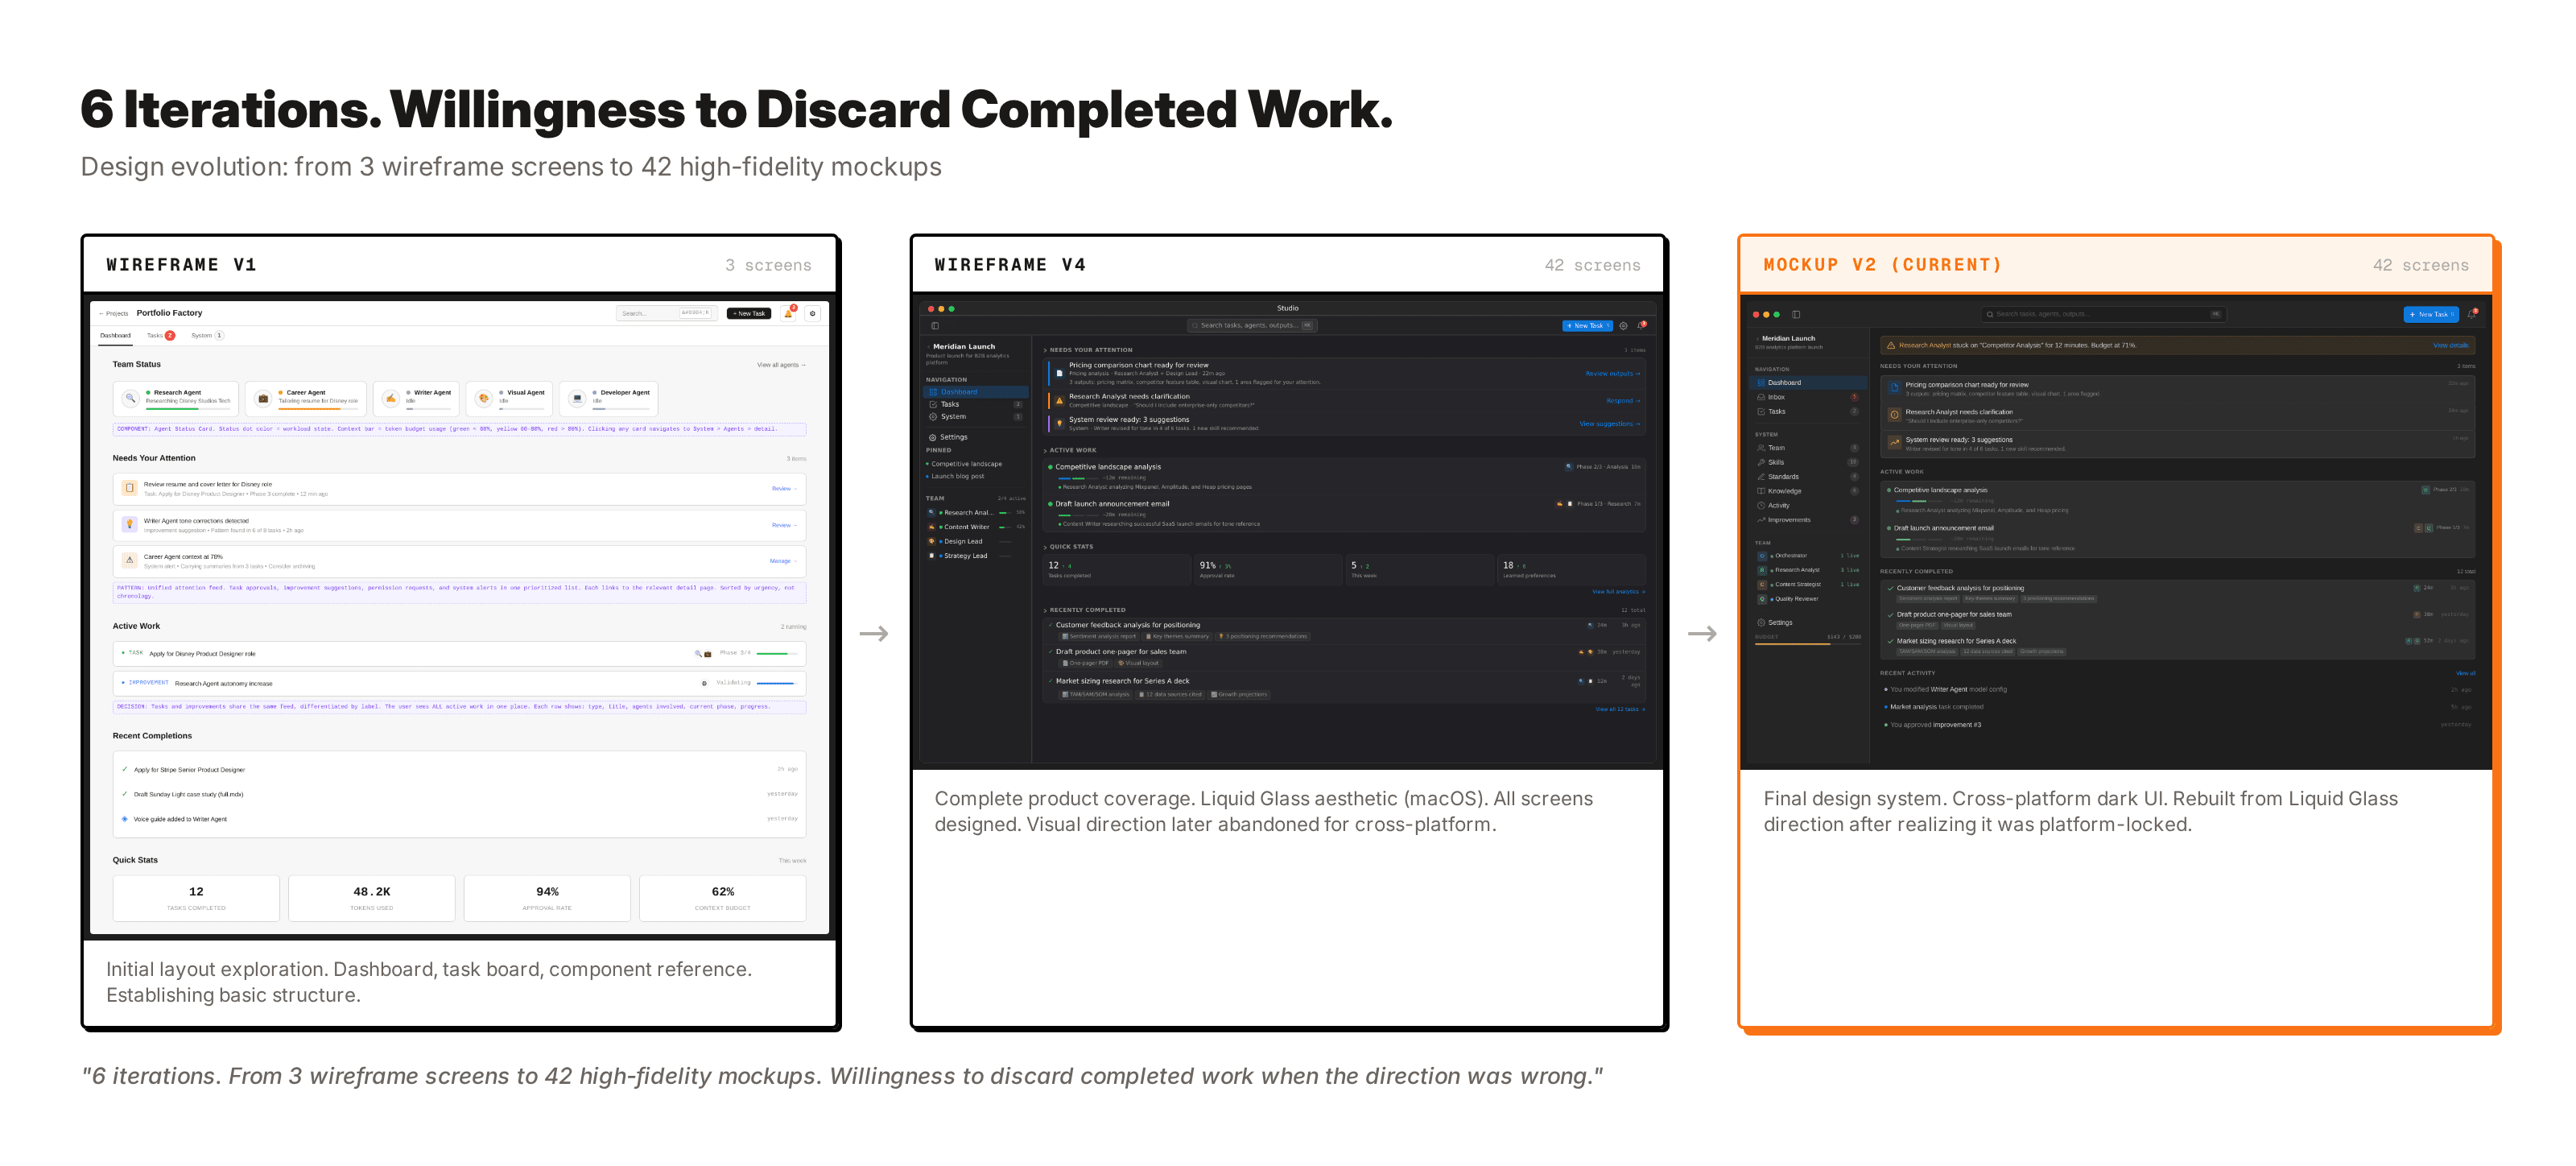Click the Projects back link in Wireframe V1
2576x1166 pixels.
click(x=114, y=313)
